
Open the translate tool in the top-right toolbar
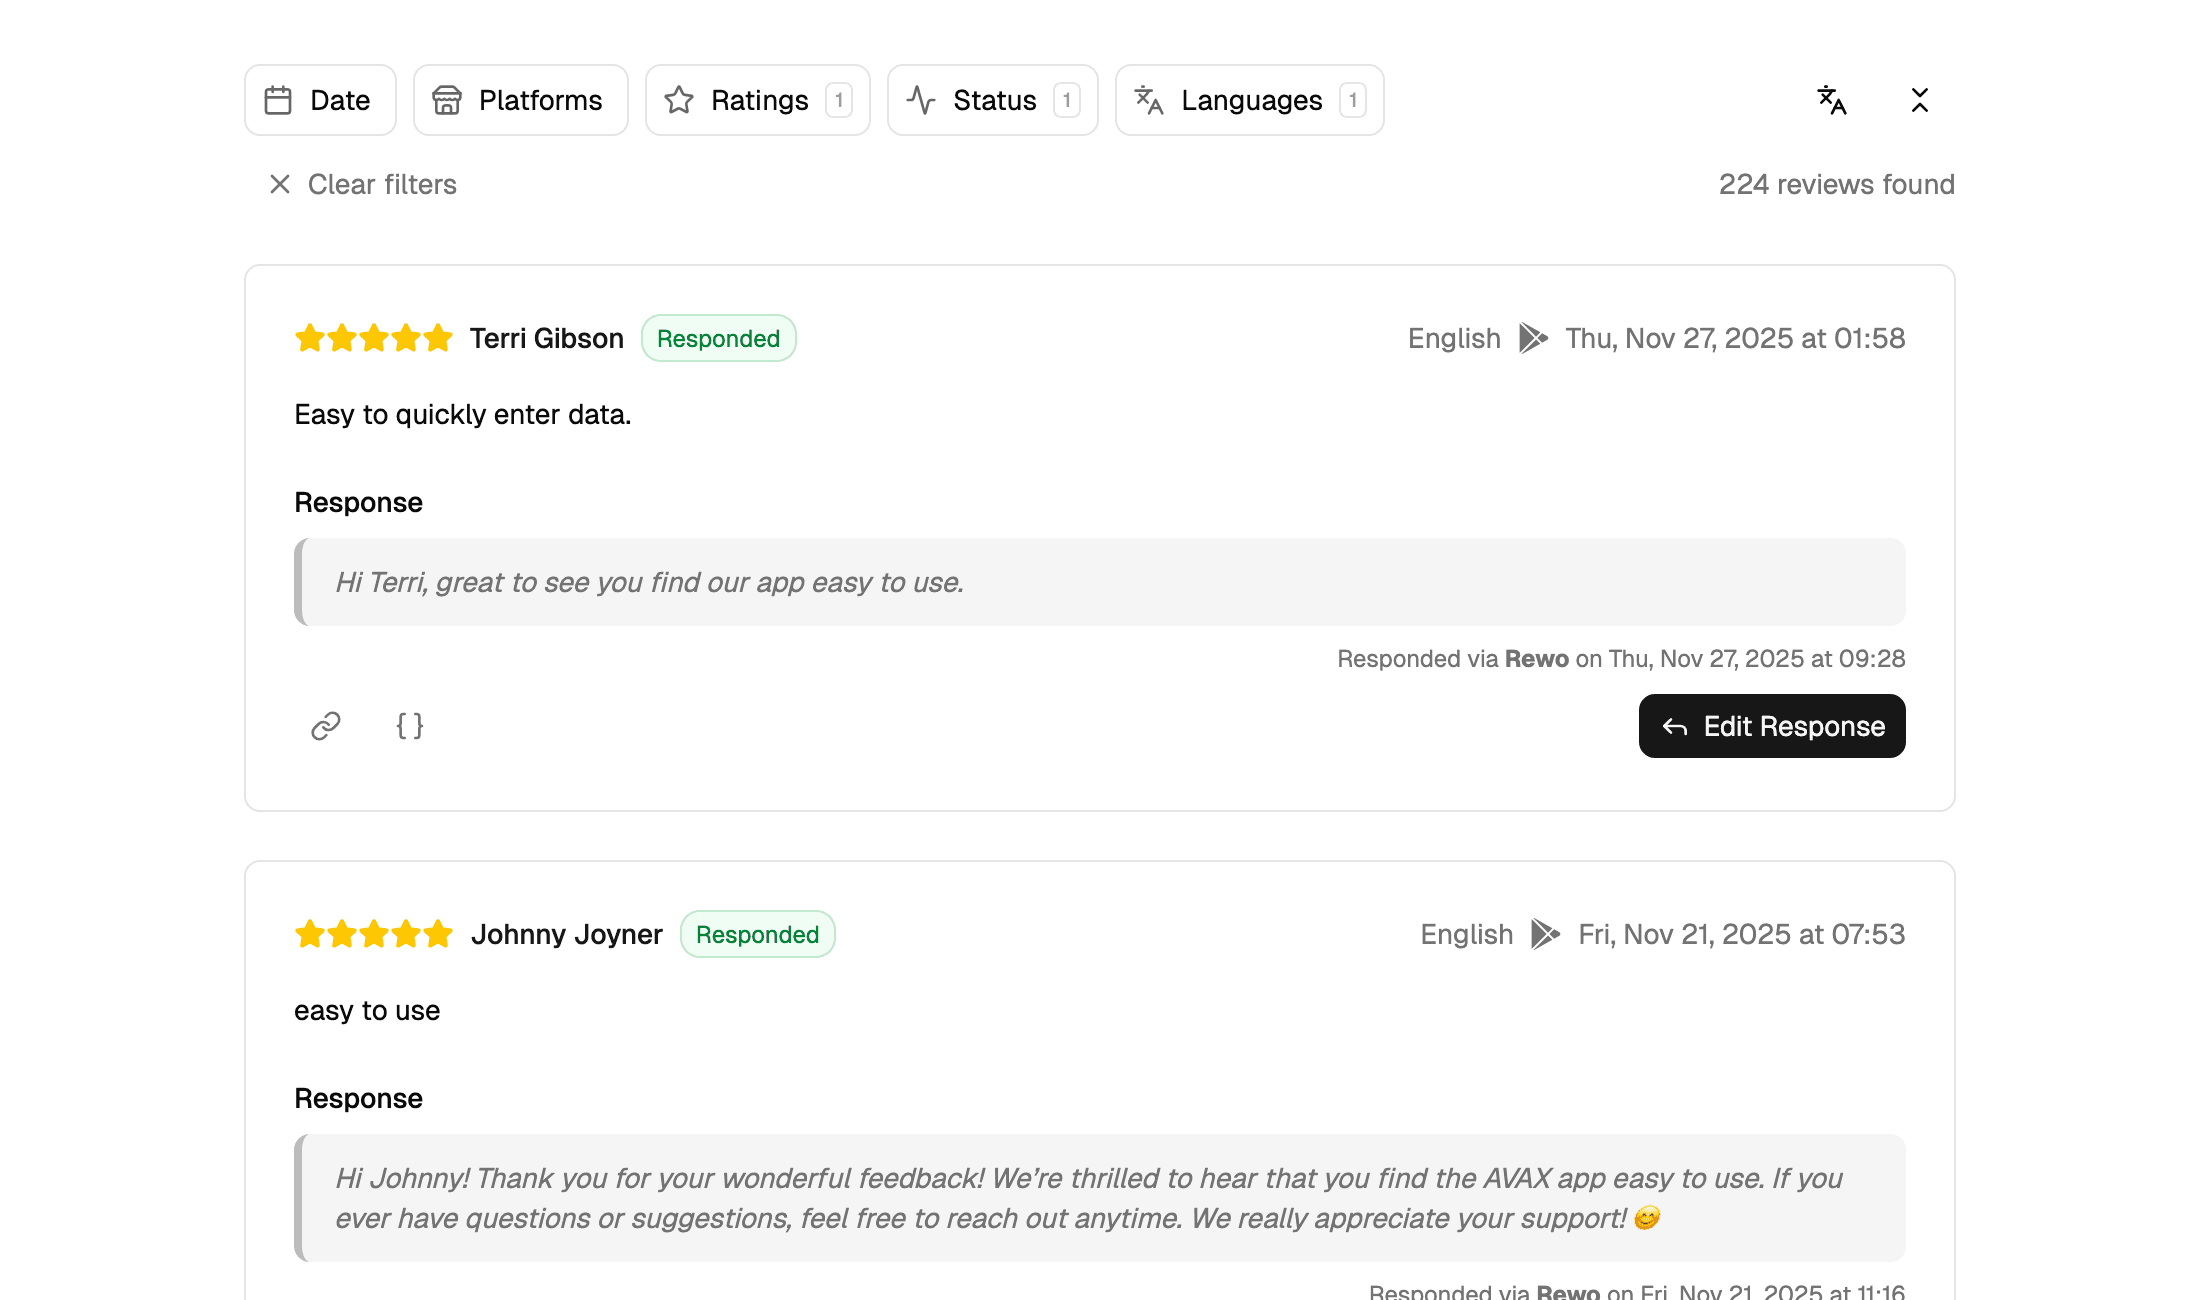click(x=1831, y=100)
